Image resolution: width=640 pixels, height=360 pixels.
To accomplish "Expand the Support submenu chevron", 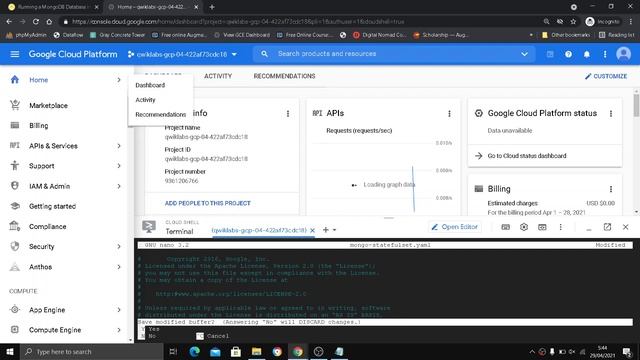I will pos(119,166).
